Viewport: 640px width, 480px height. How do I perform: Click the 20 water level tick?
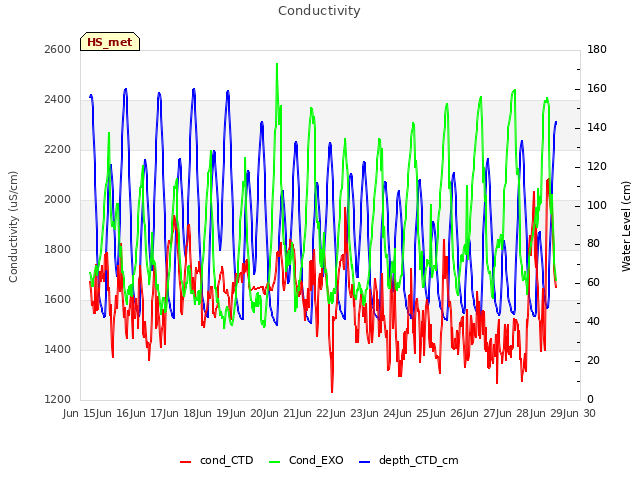(x=593, y=360)
